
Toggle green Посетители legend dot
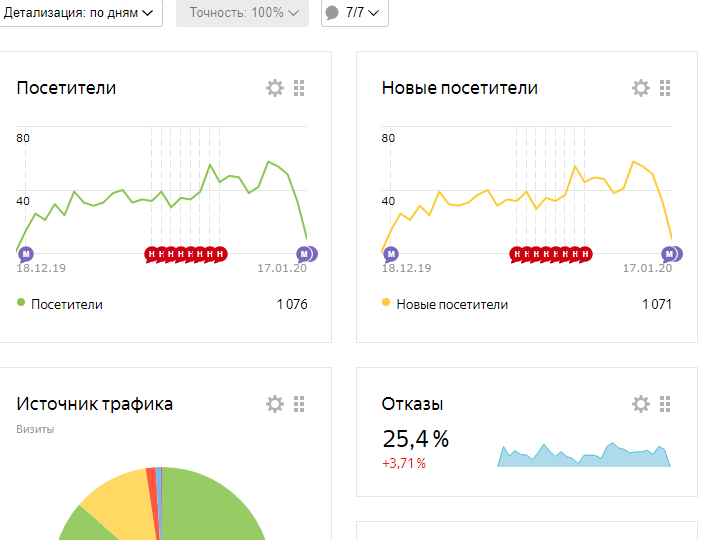click(21, 302)
